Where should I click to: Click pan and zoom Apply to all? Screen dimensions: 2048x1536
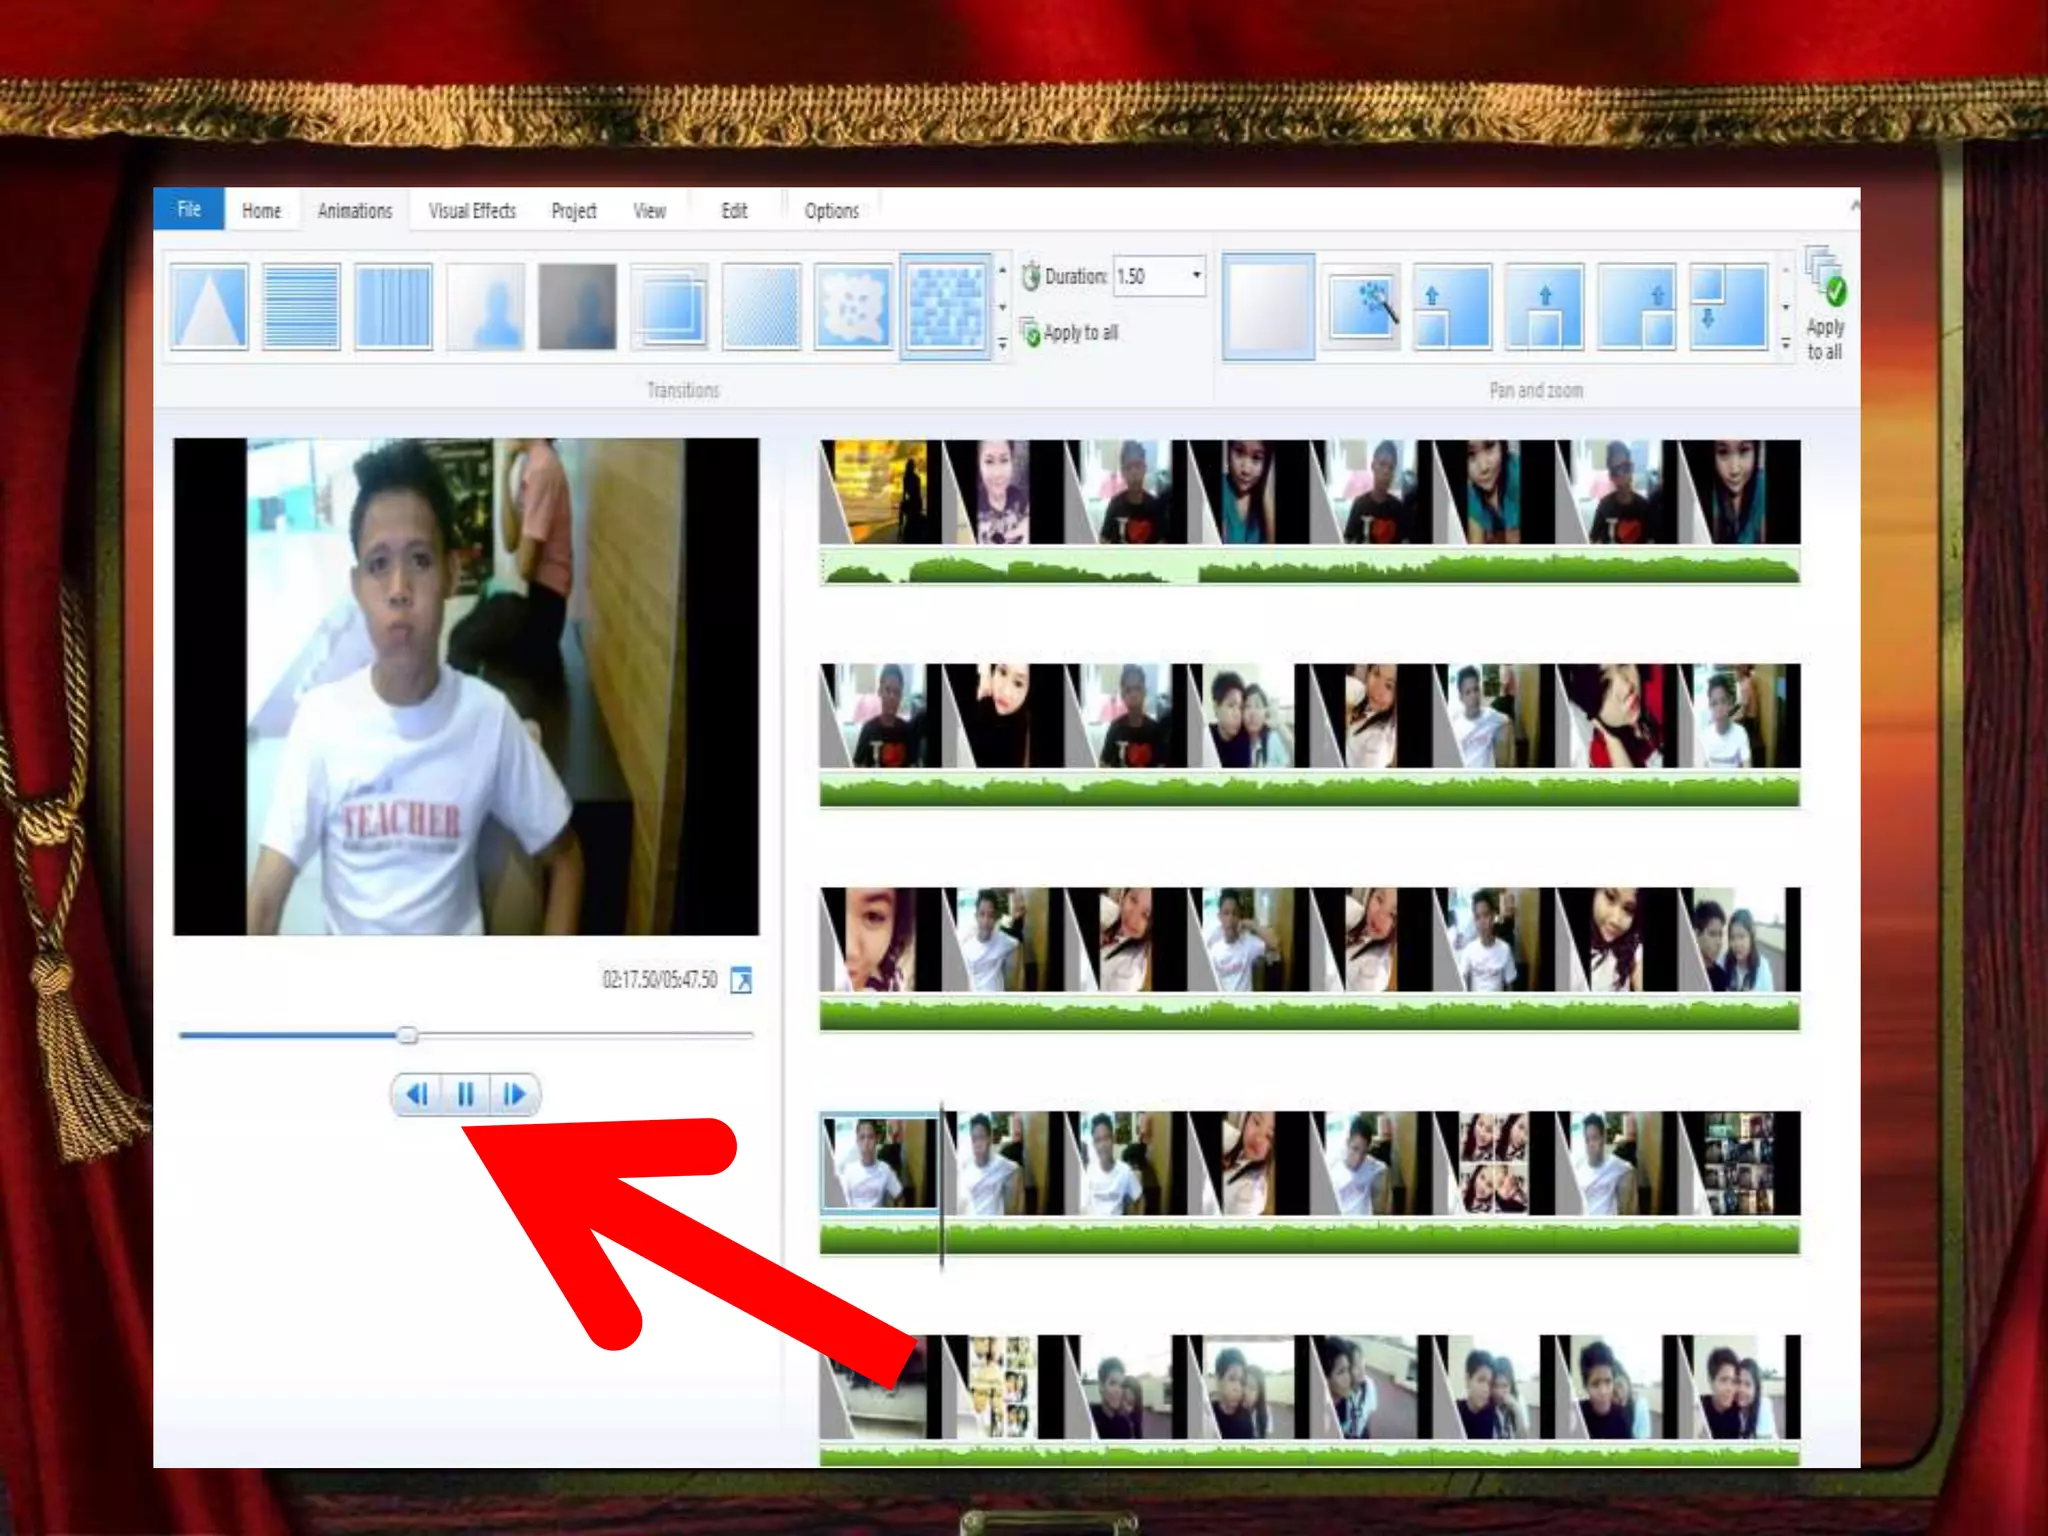point(1825,306)
